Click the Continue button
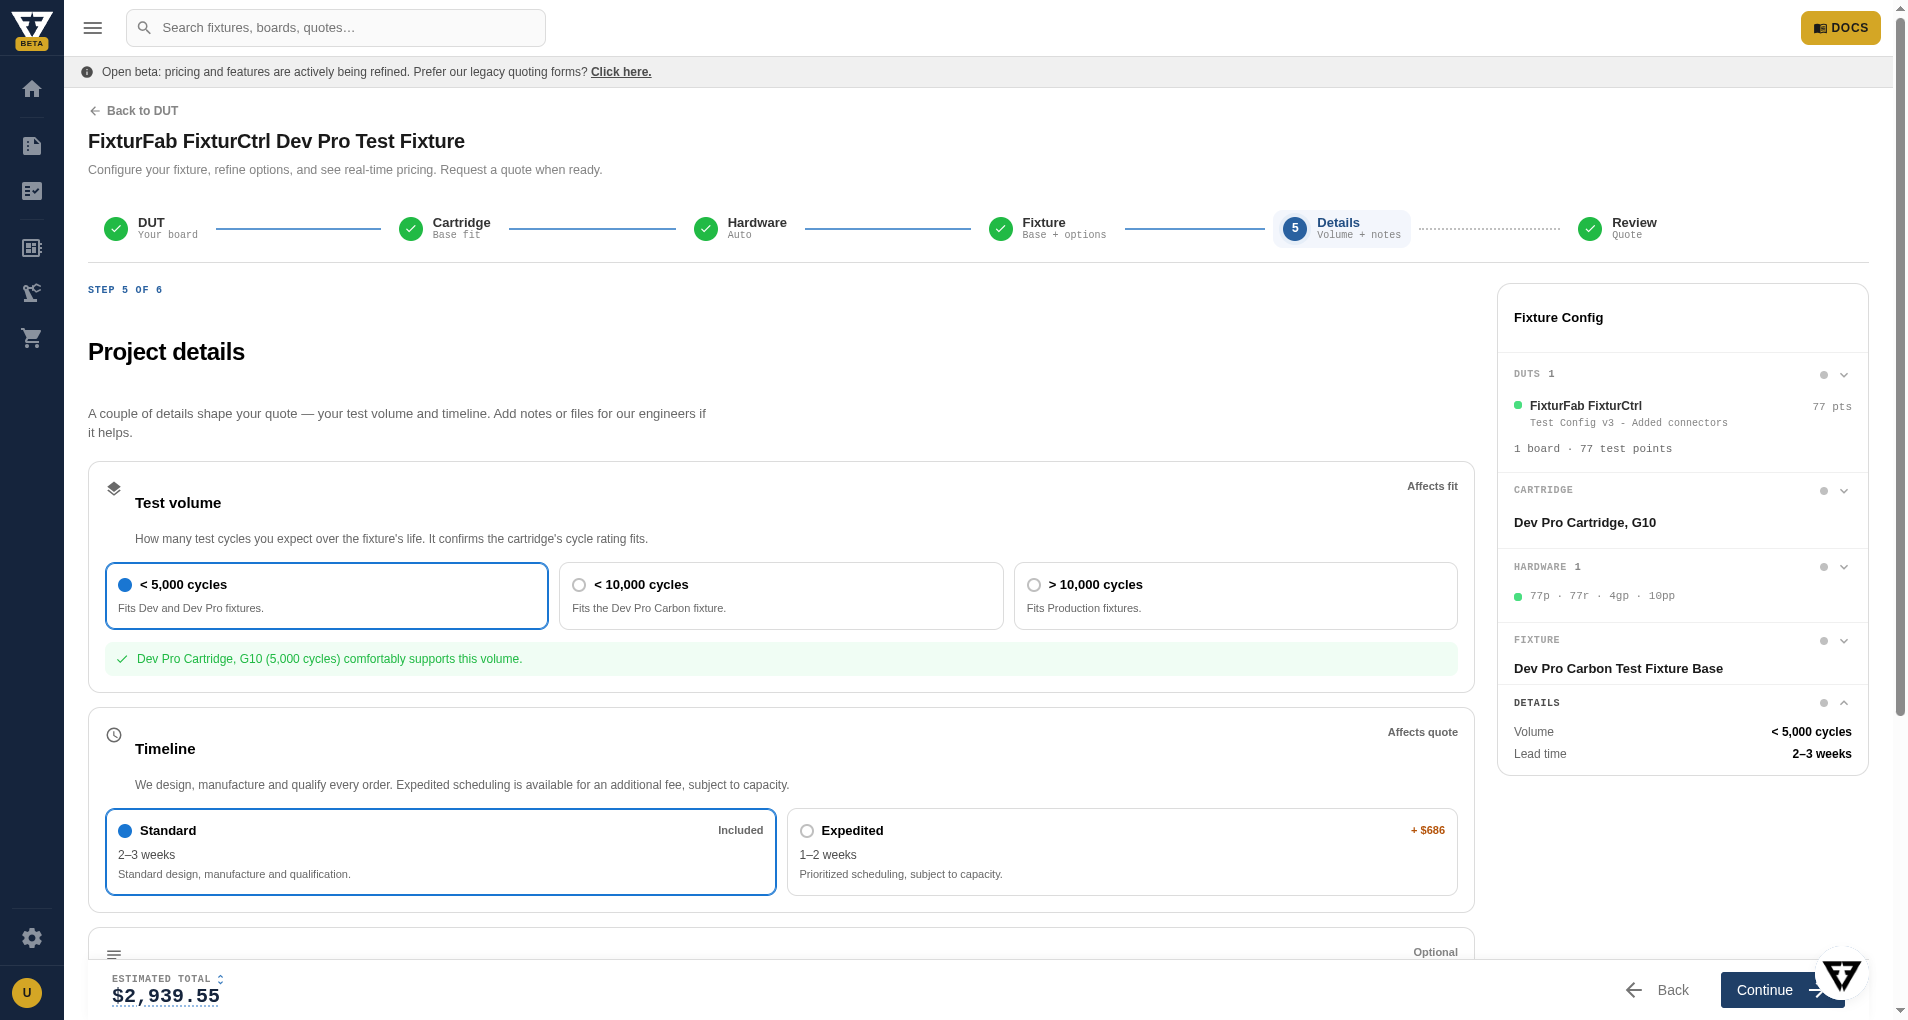 (x=1768, y=990)
